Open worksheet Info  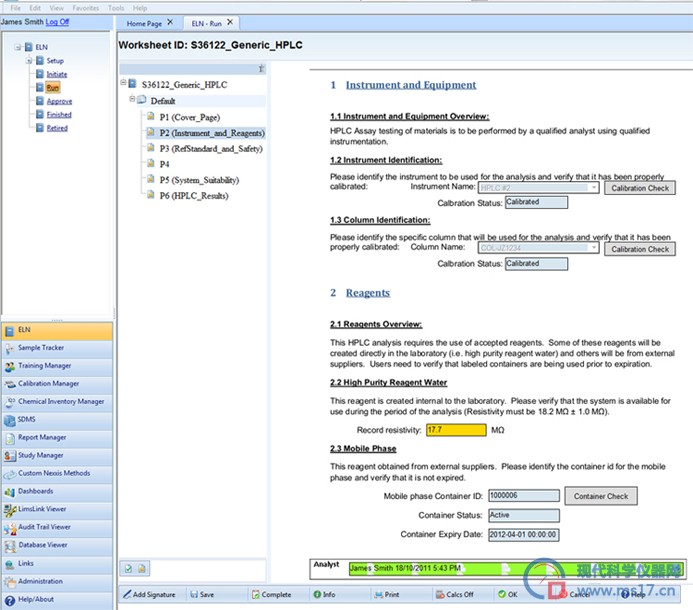coord(324,595)
